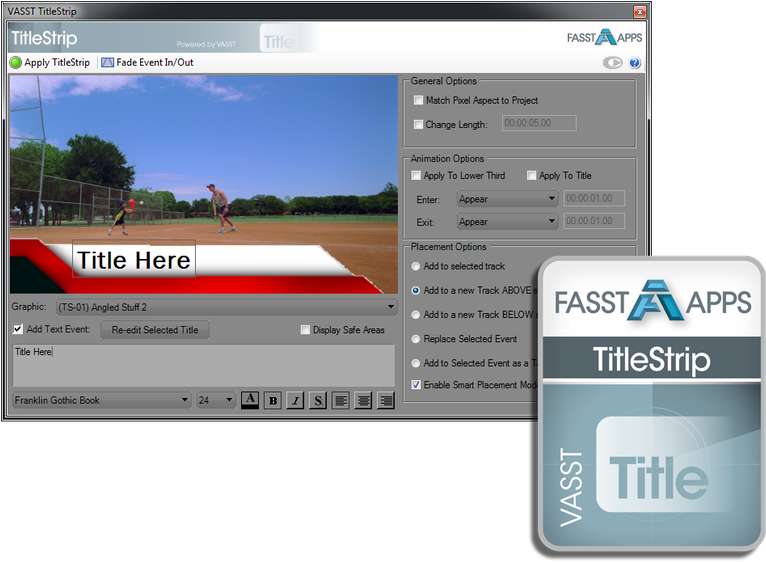Open the text color picker button
The height and width of the screenshot is (562, 766).
tap(250, 400)
